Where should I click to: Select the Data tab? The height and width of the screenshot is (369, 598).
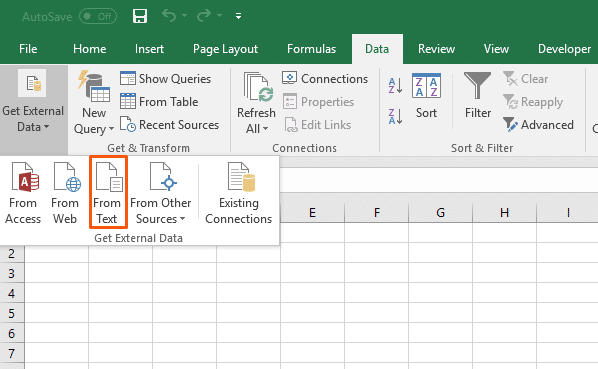377,49
